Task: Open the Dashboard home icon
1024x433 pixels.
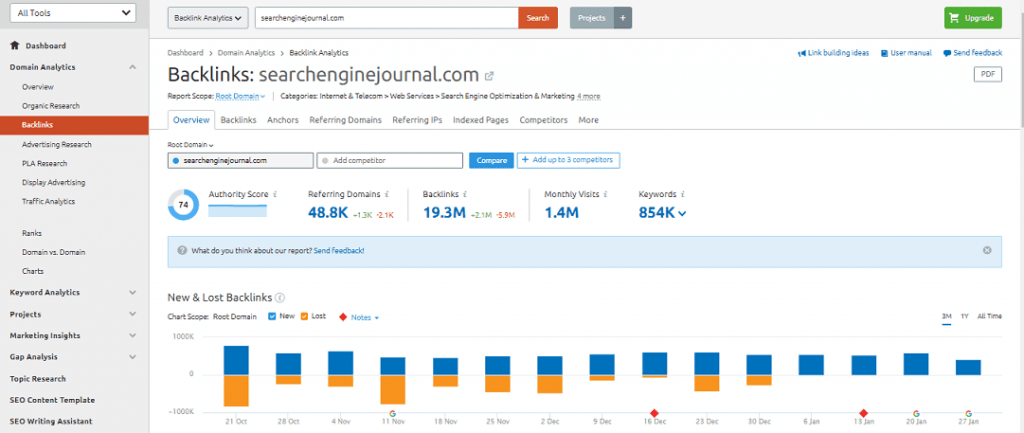Action: coord(14,46)
